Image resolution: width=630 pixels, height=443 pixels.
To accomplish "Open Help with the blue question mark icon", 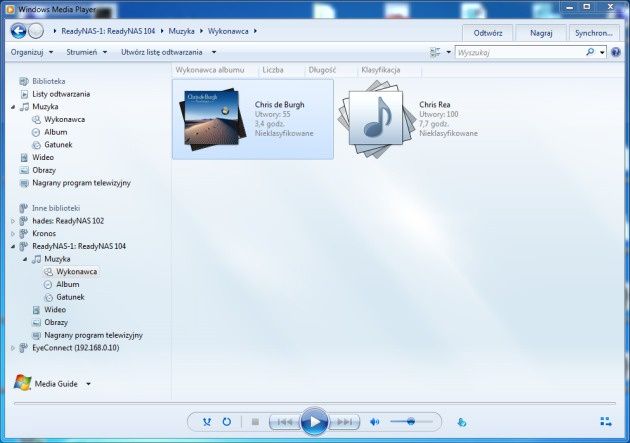I will (616, 52).
